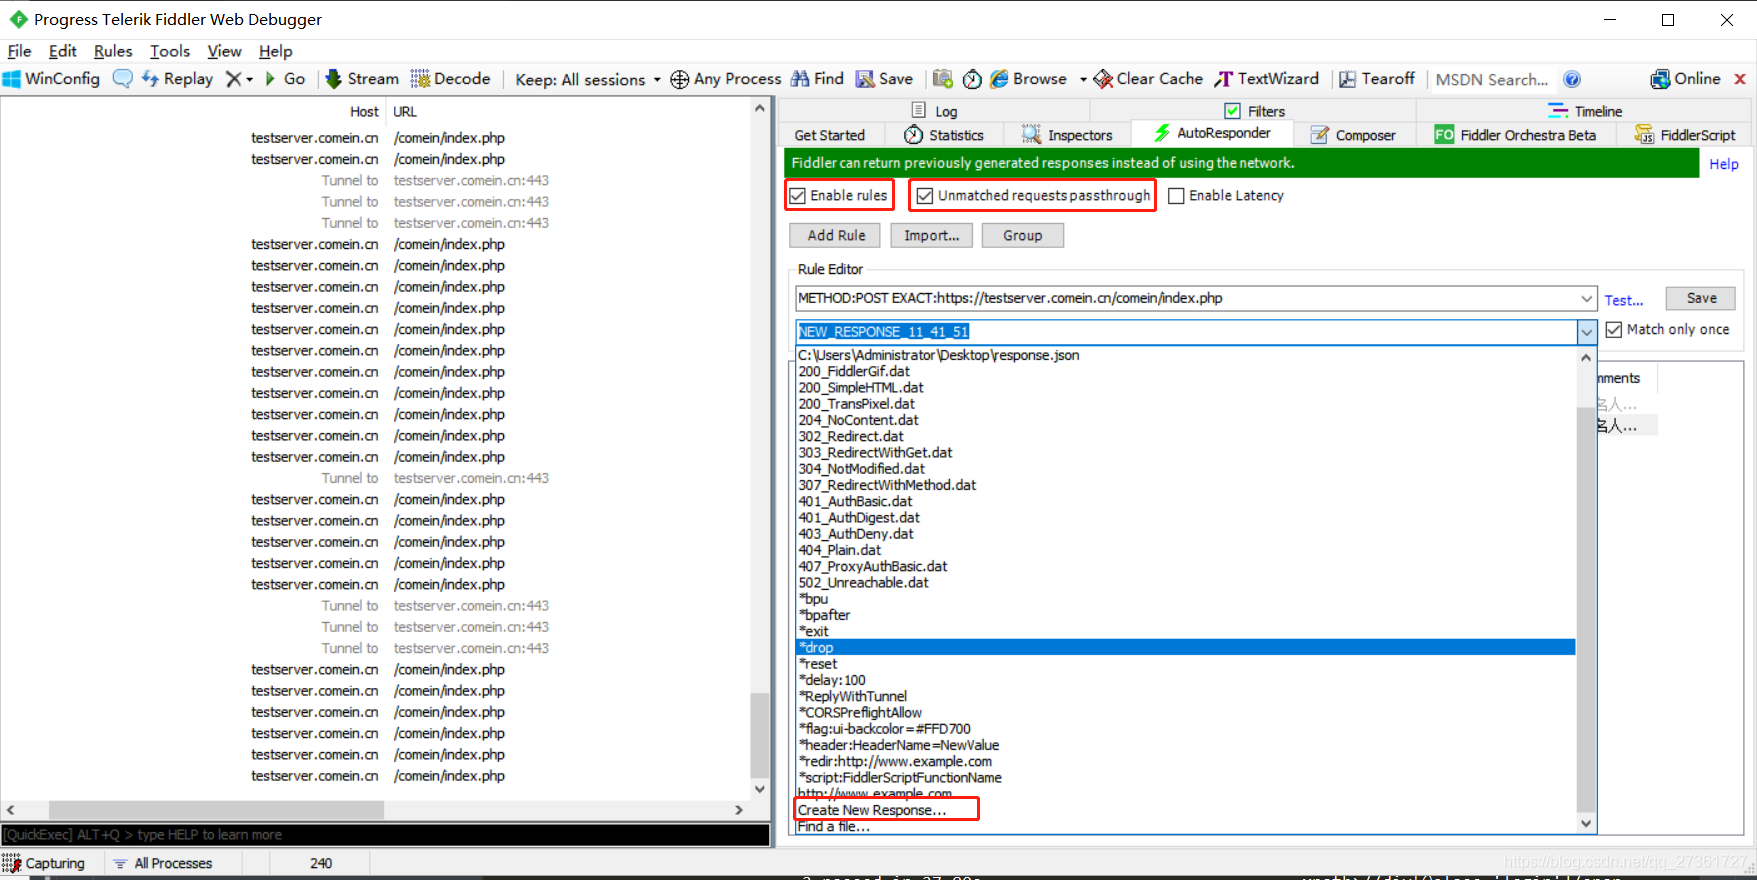The height and width of the screenshot is (880, 1757).
Task: Open the TextWizard tool
Action: click(1267, 79)
